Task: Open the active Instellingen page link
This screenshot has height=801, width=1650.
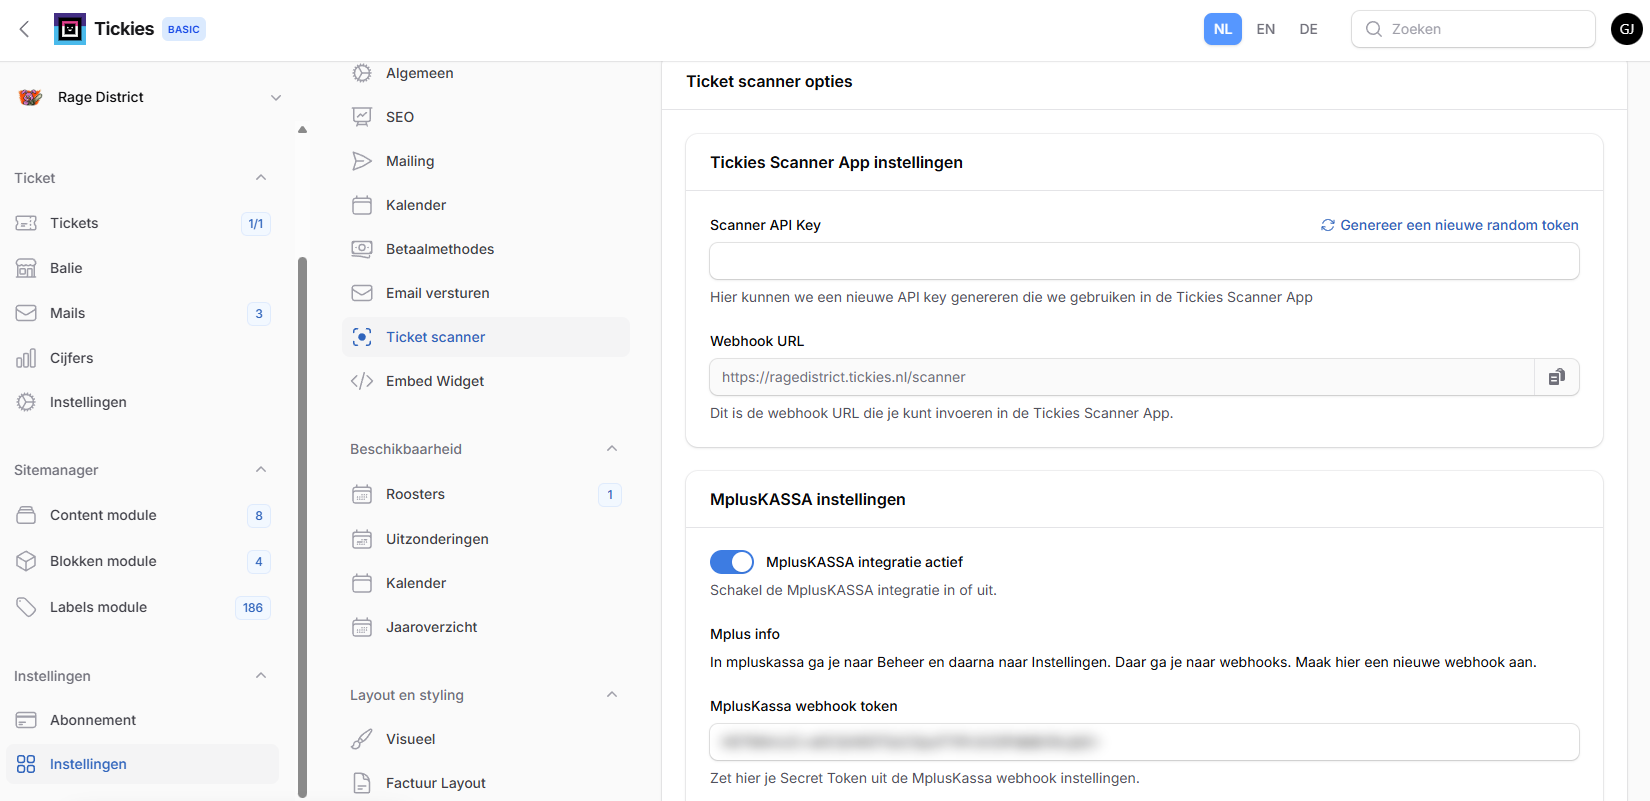Action: (142, 764)
